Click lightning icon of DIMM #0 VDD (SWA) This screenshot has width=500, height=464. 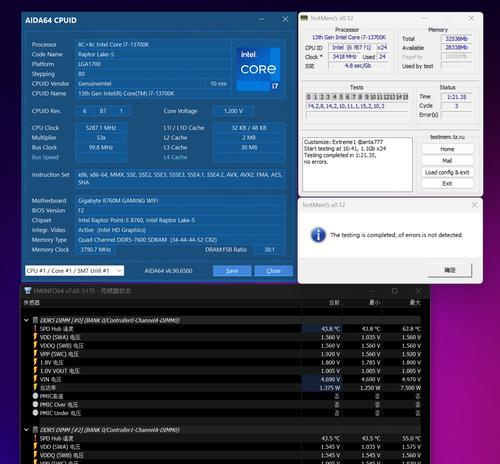(35, 337)
